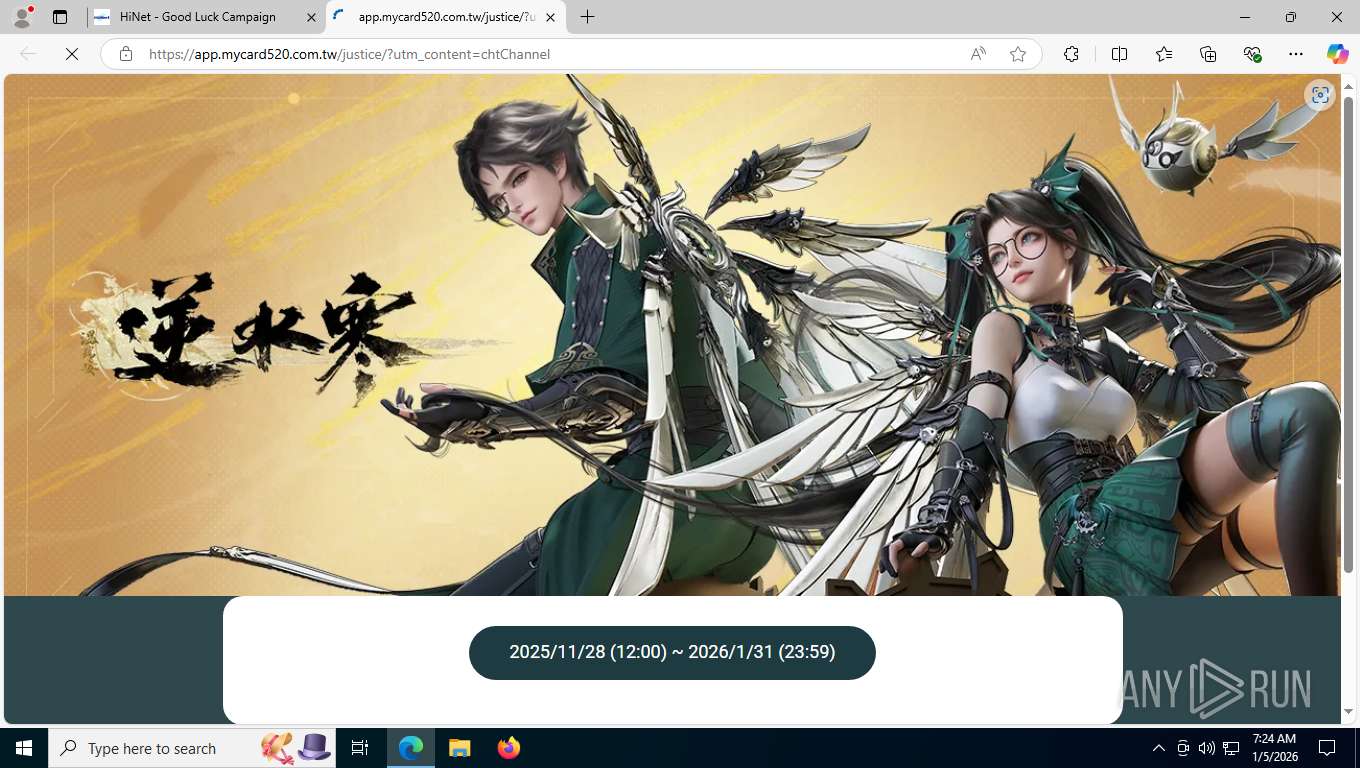
Task: Open Browser essentials
Action: click(x=1252, y=54)
